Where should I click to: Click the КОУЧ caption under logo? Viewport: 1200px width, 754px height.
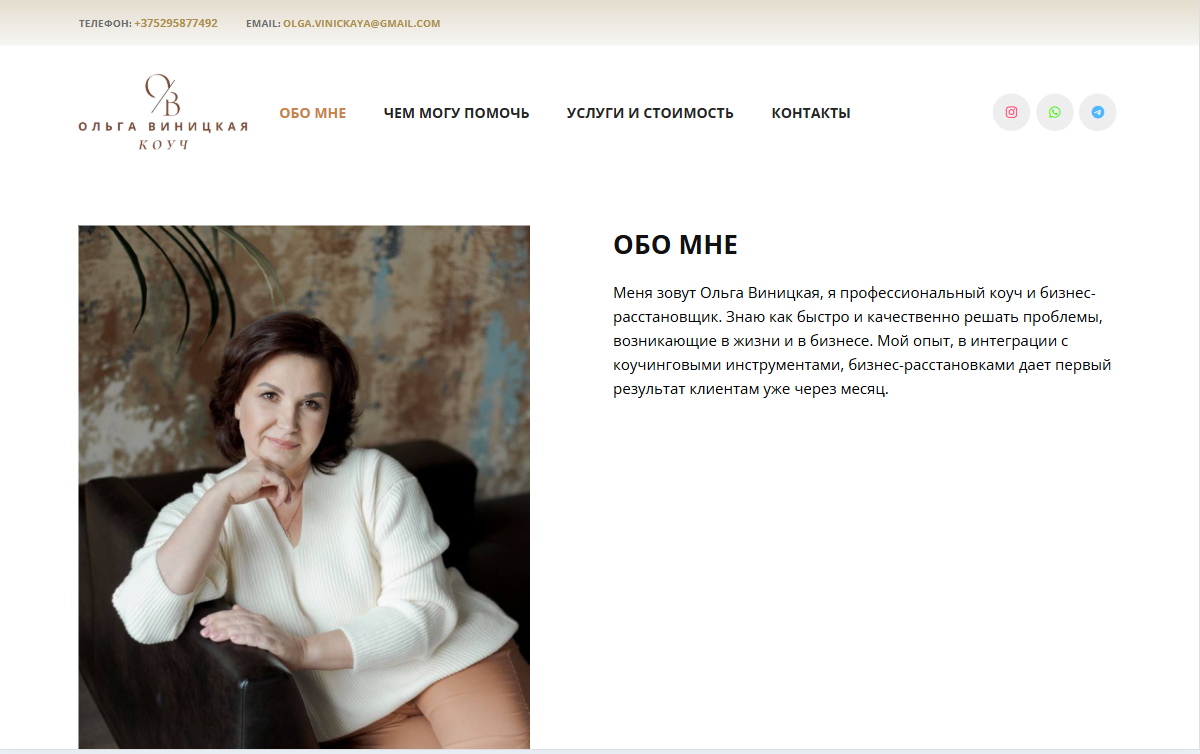[163, 144]
